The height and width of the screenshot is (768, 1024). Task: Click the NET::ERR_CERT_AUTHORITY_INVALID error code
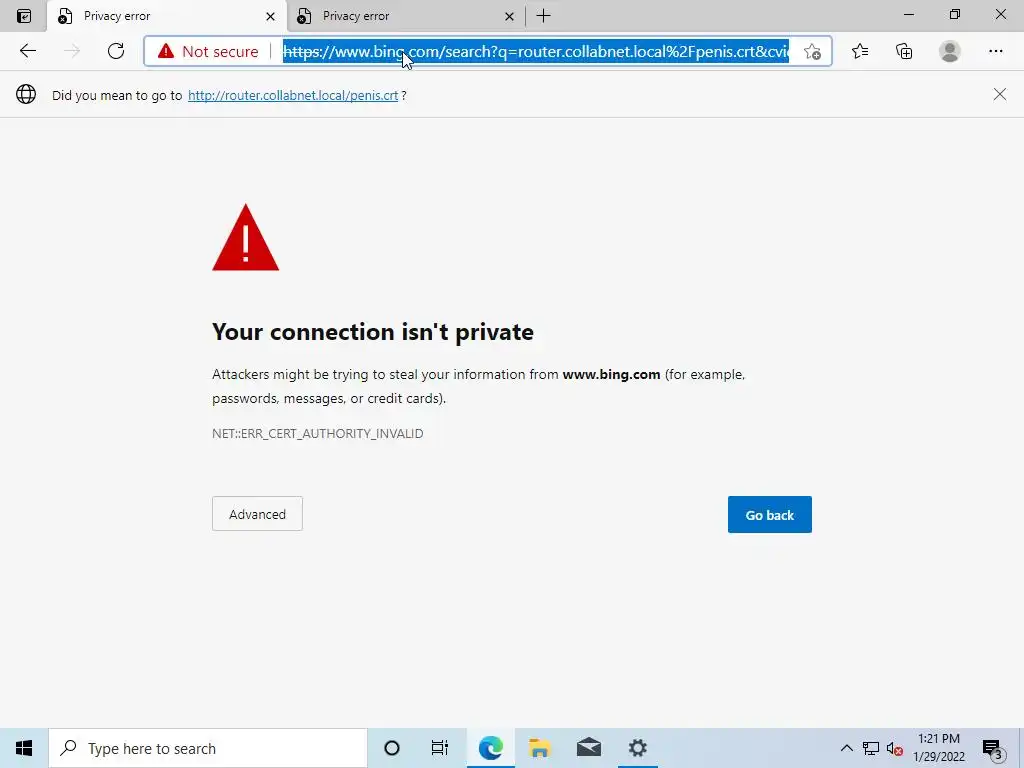pyautogui.click(x=317, y=434)
